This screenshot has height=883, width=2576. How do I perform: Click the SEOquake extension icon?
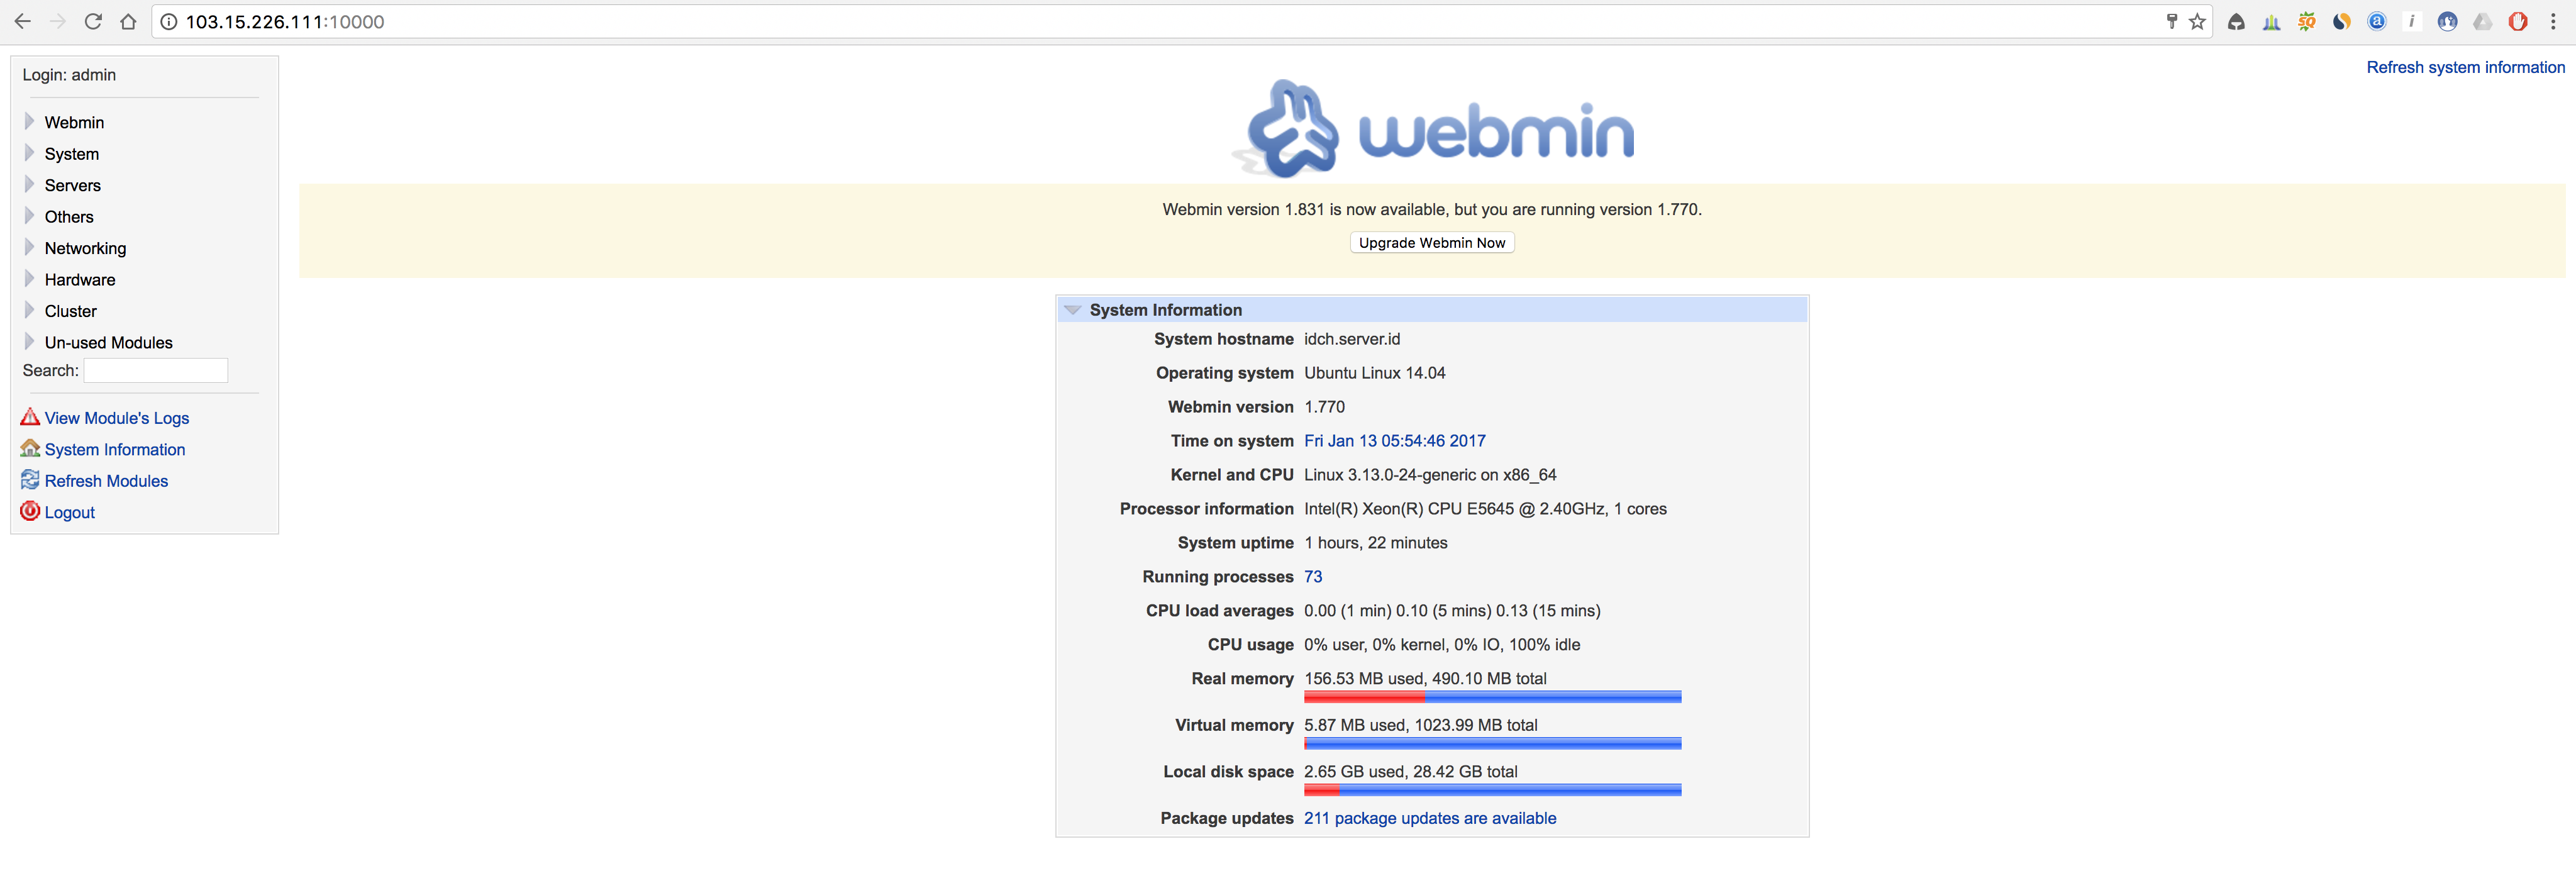pos(2306,21)
